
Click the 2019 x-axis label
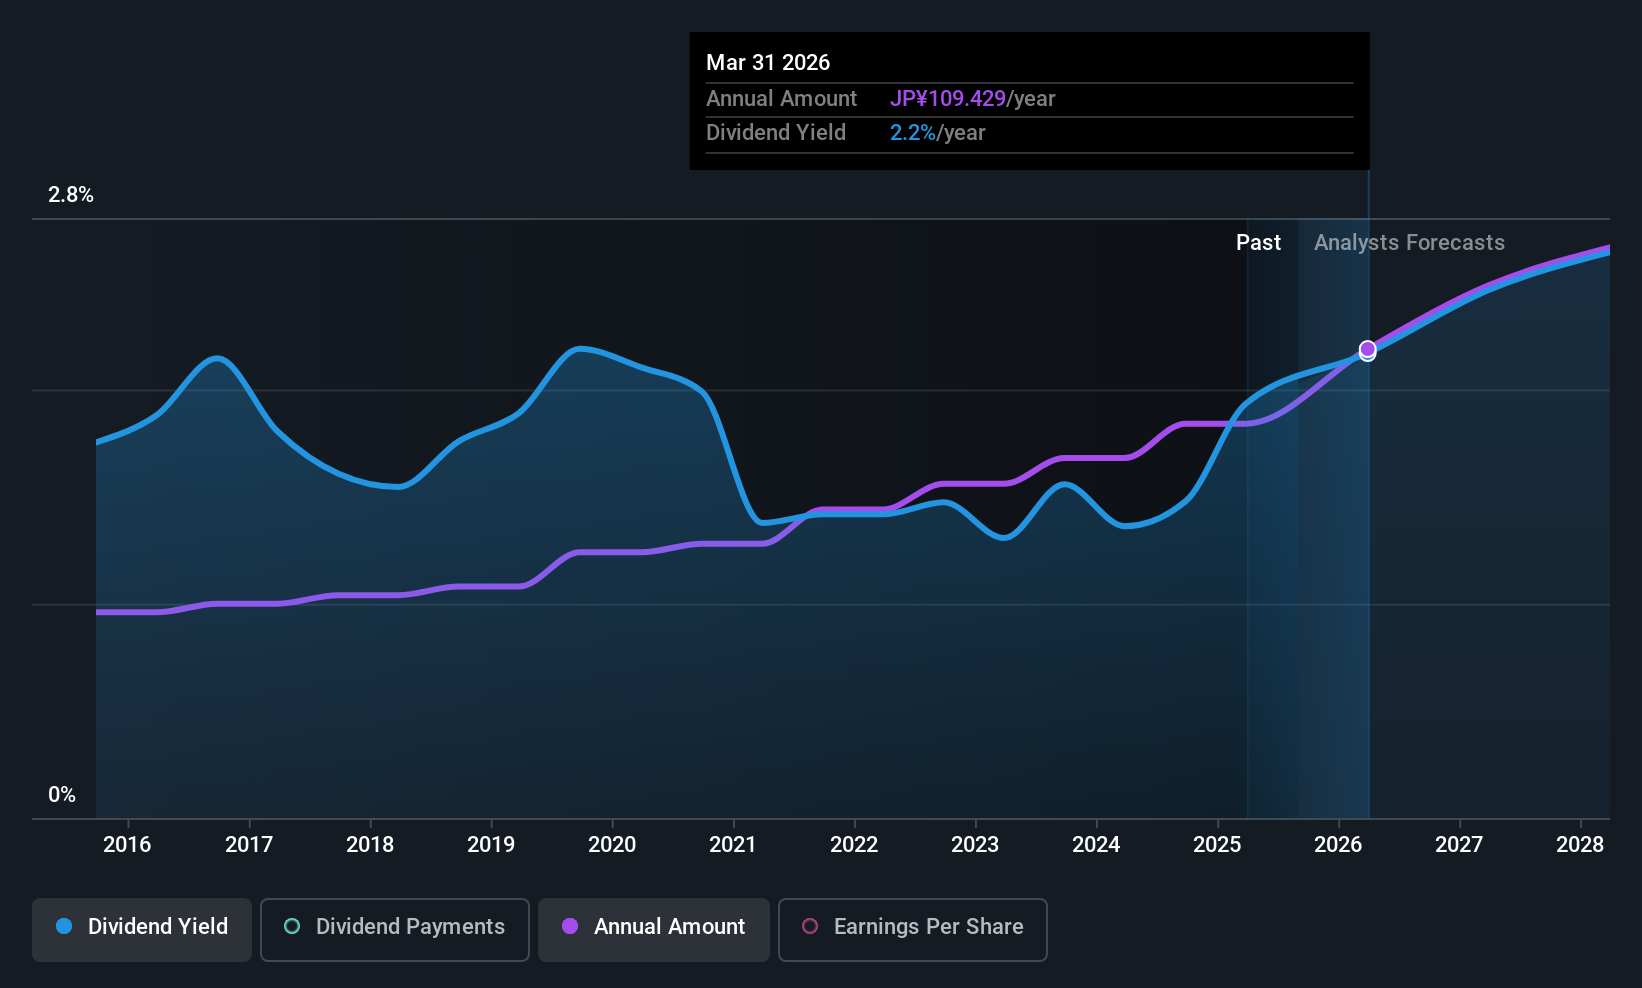pyautogui.click(x=491, y=844)
